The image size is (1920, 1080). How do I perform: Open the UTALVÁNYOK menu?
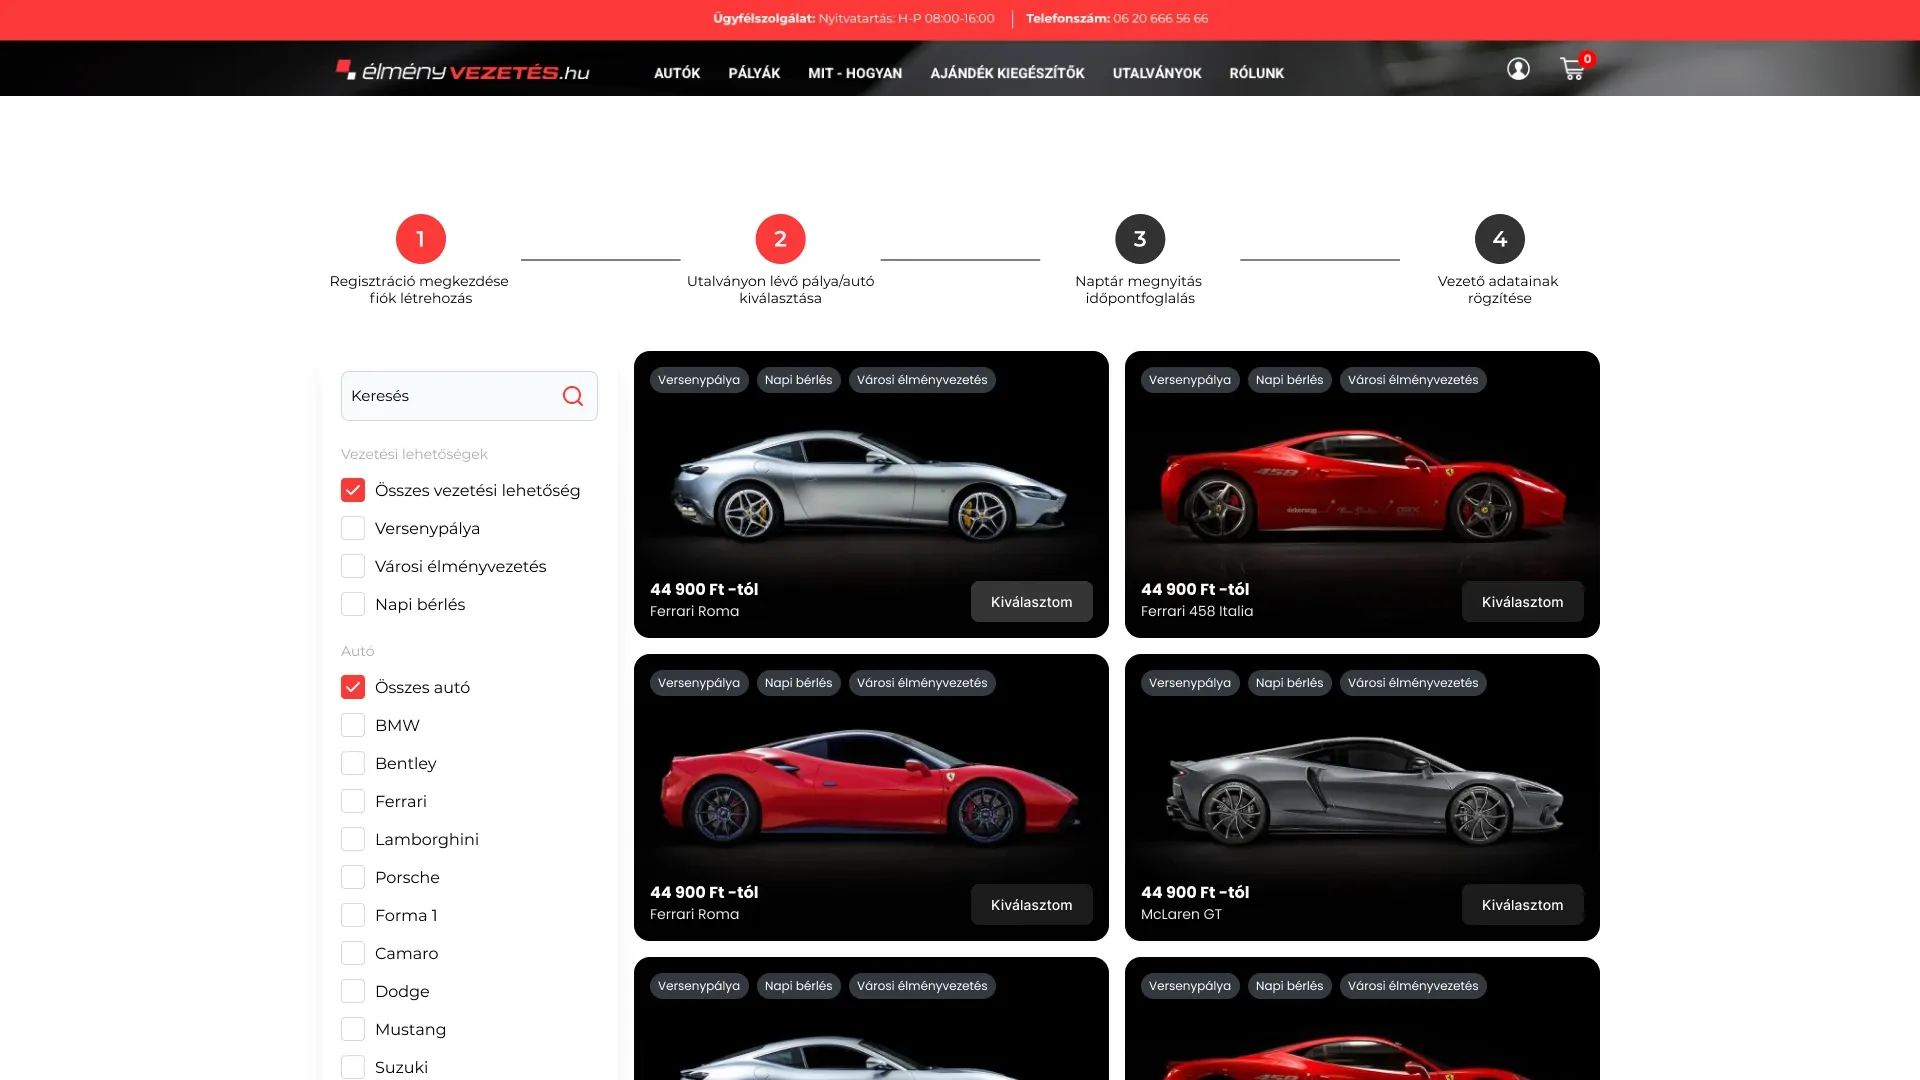(x=1157, y=73)
